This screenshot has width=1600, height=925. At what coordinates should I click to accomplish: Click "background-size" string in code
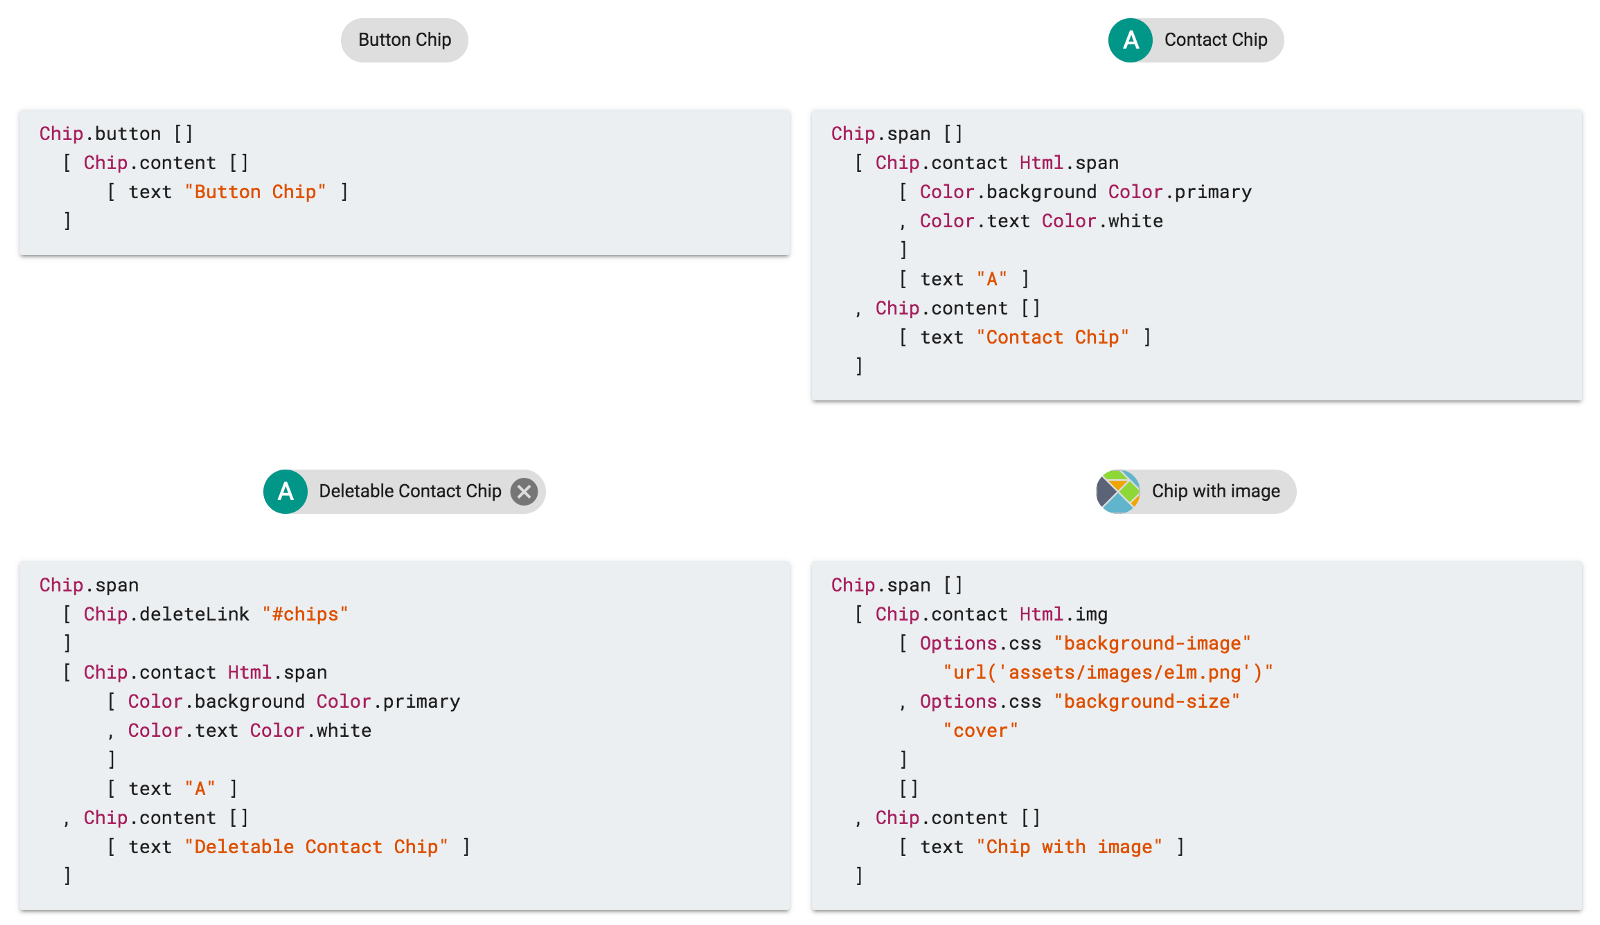(1146, 702)
